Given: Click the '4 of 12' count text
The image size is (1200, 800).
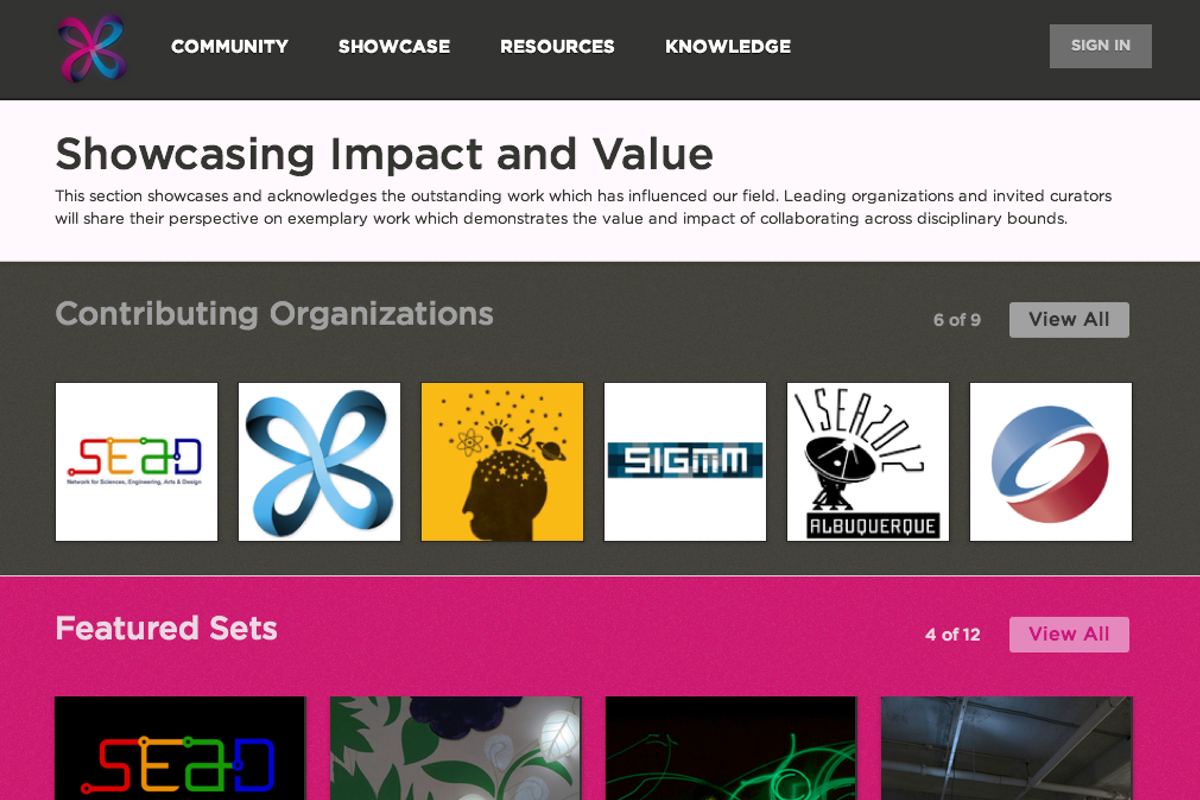Looking at the screenshot, I should coord(952,634).
